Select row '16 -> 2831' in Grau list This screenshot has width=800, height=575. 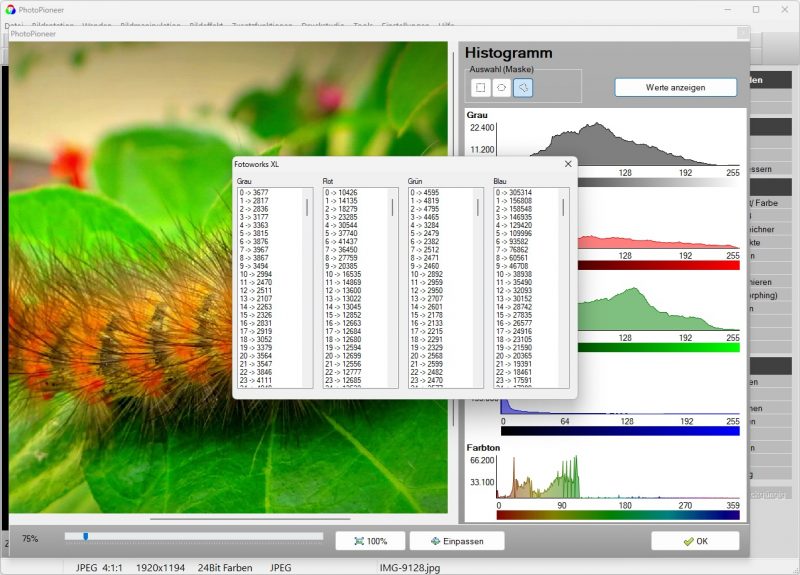click(256, 323)
